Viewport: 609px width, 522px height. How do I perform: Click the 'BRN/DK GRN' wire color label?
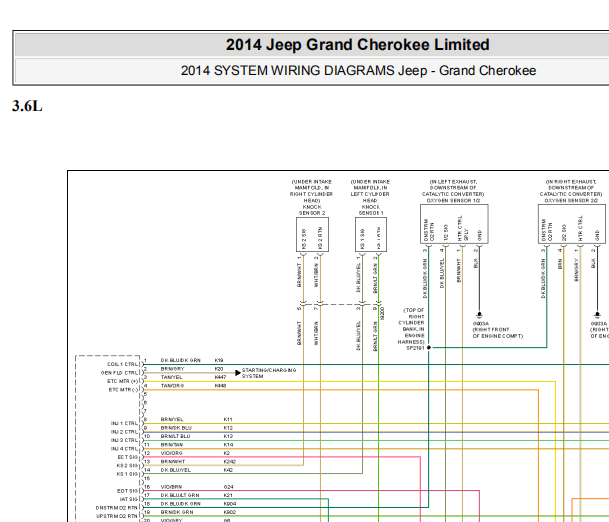pos(177,512)
